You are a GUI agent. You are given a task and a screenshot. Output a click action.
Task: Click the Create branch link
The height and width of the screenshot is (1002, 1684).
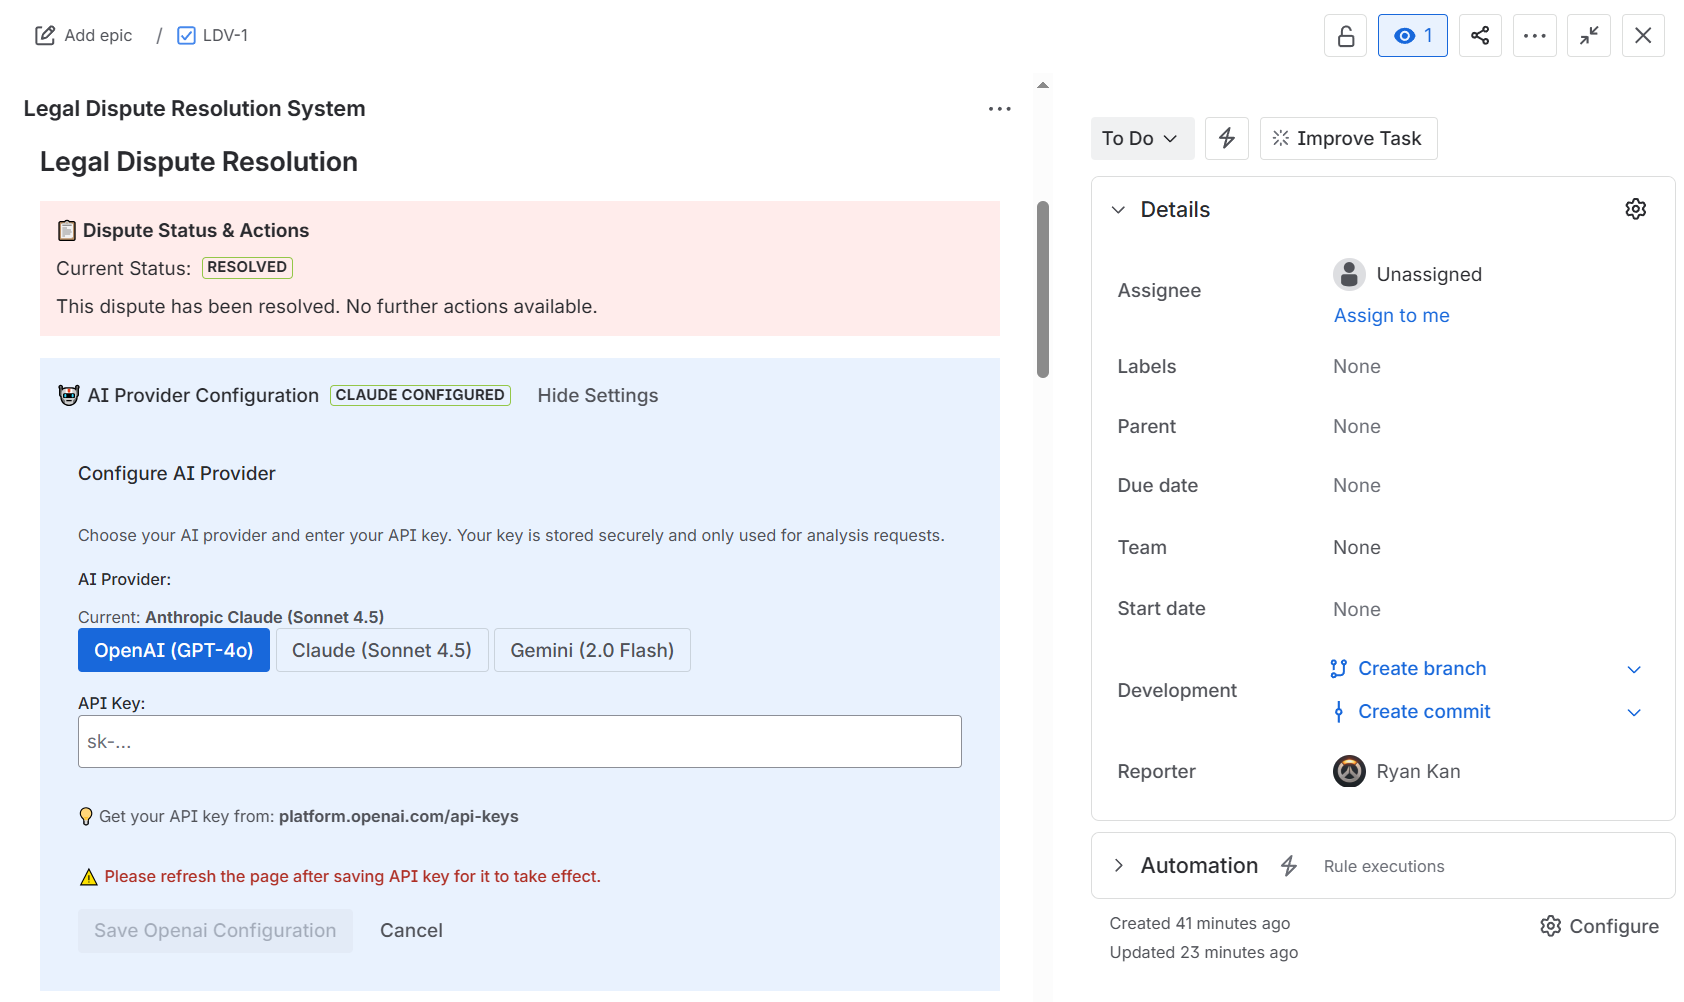1422,669
